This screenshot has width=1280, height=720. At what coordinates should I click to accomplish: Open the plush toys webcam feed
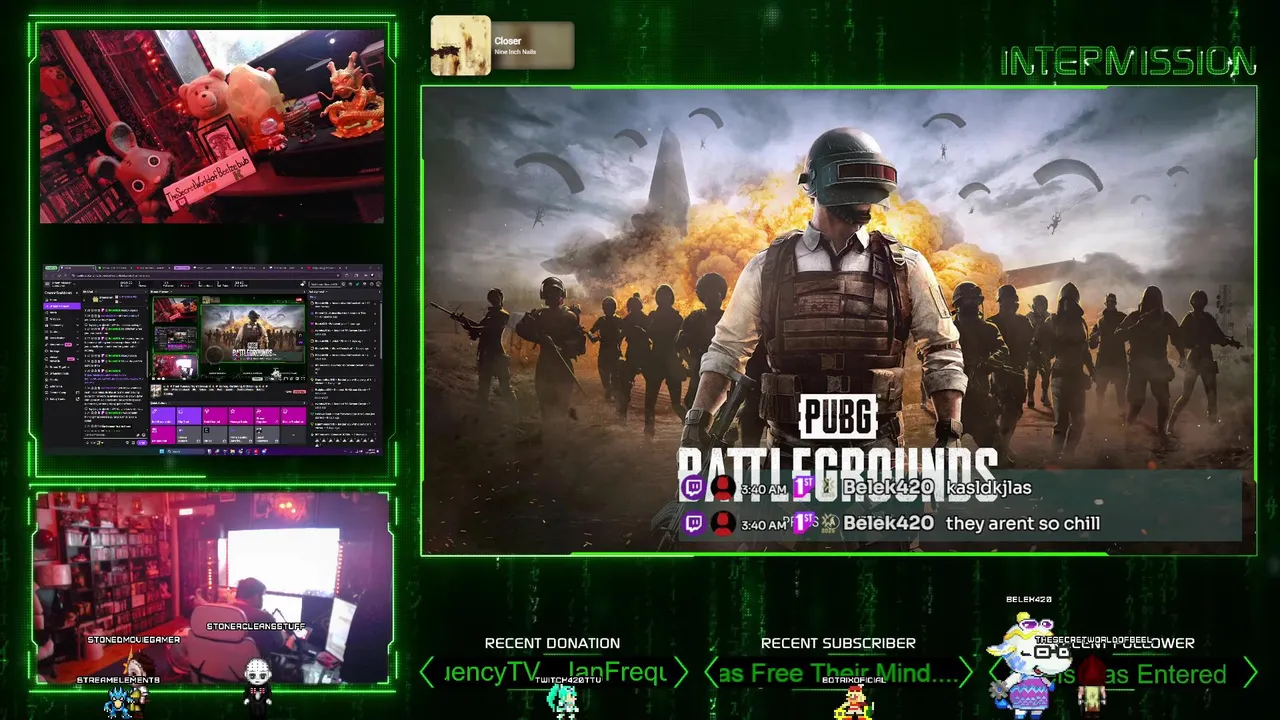click(x=212, y=126)
